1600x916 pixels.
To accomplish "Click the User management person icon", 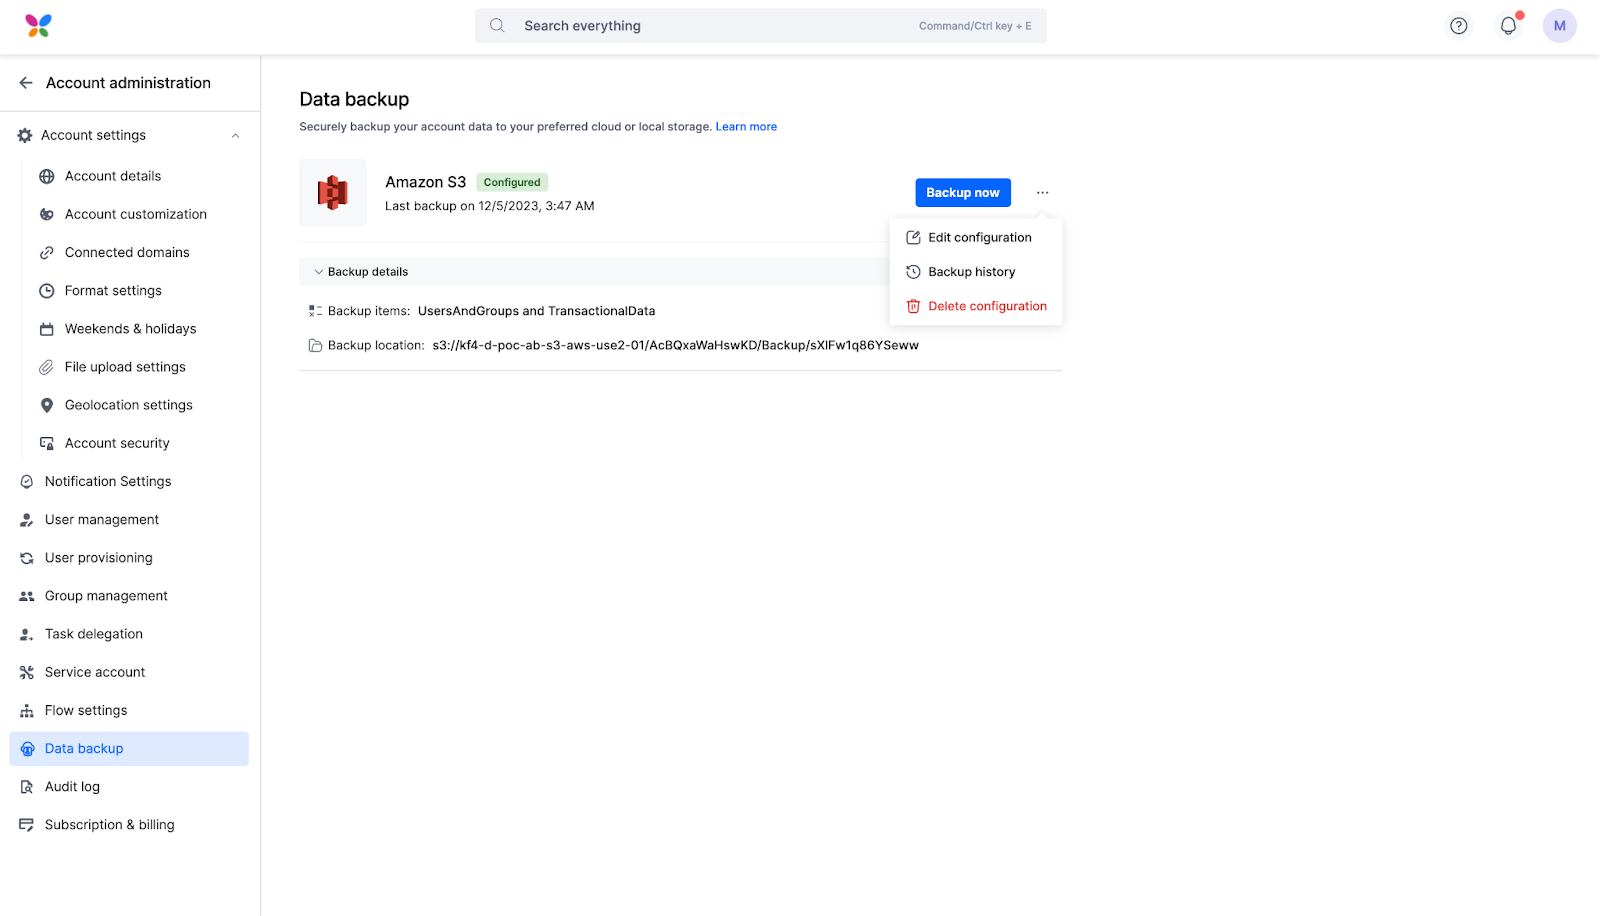I will pyautogui.click(x=27, y=520).
